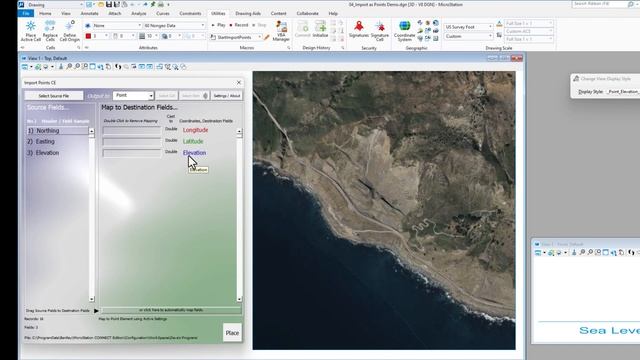Switch to the Collaborate ribbon tab
The width and height of the screenshot is (640, 360).
tap(307, 13)
